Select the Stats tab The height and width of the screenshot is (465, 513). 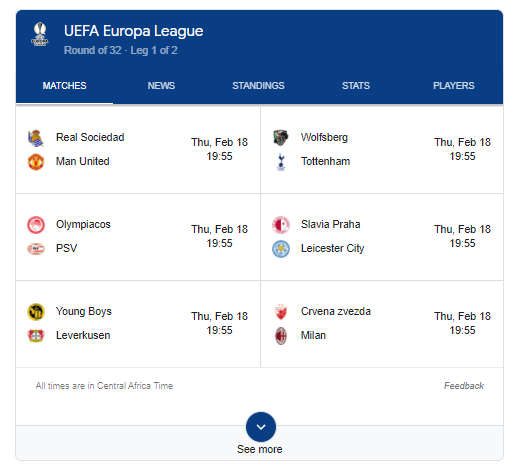pos(356,86)
